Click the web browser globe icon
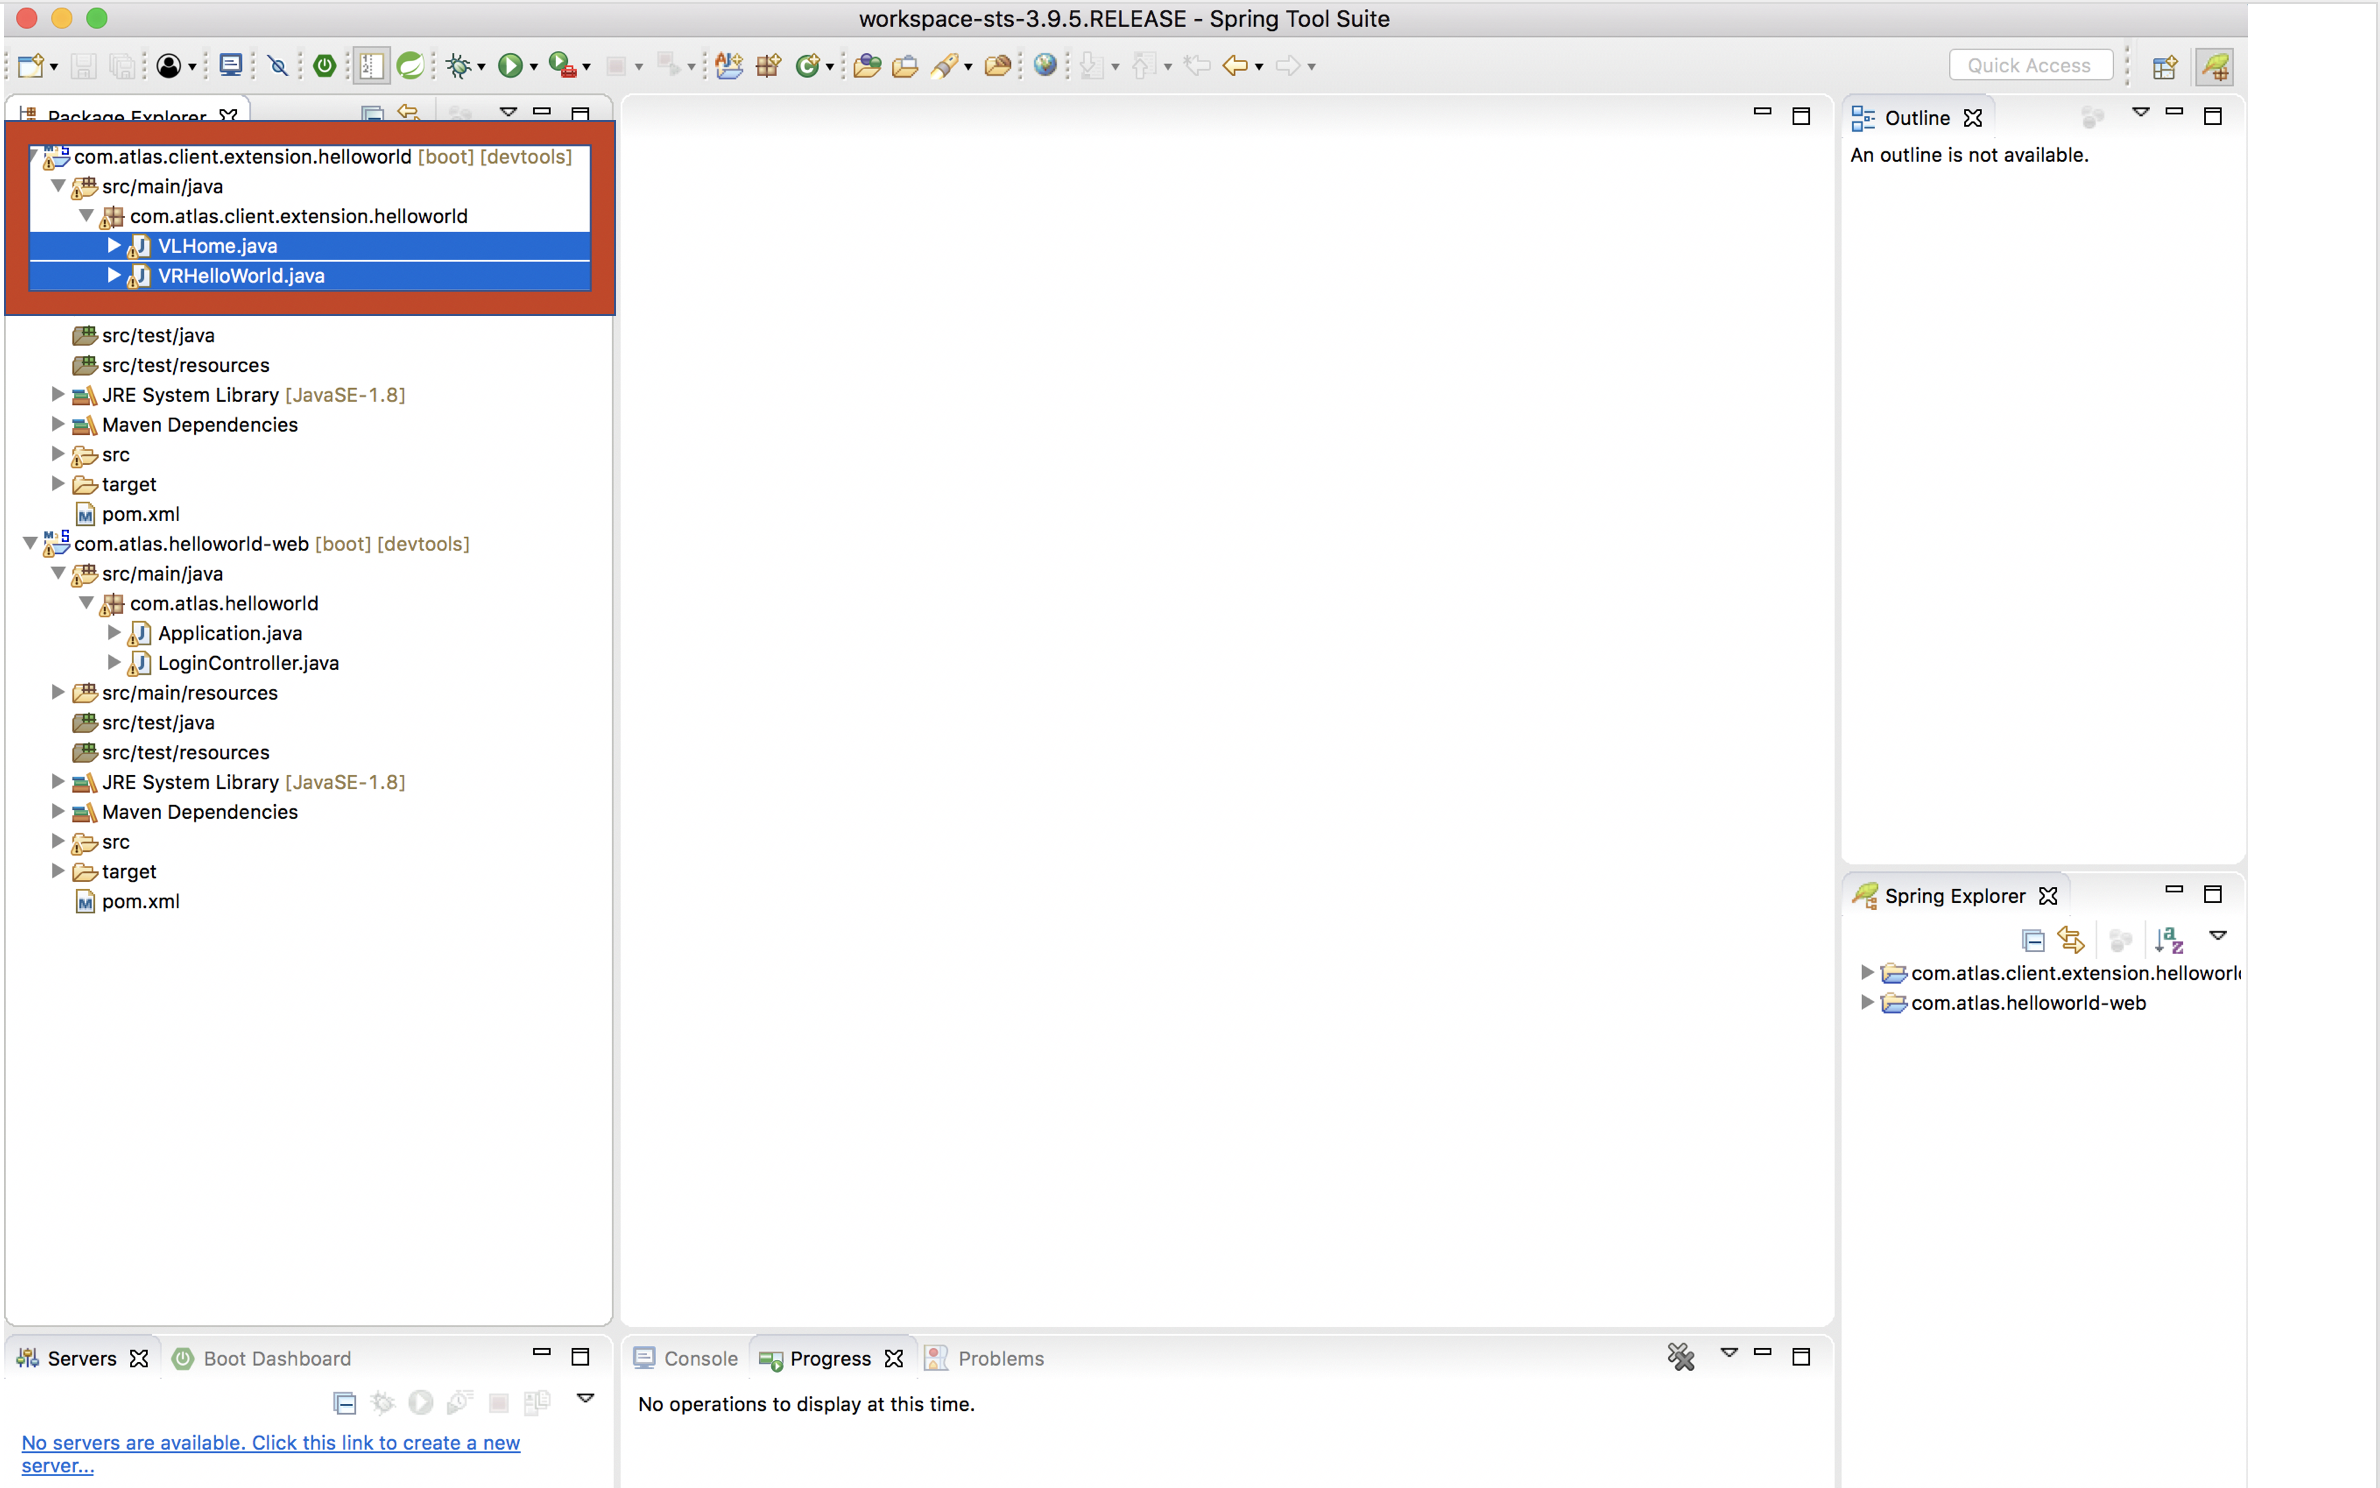This screenshot has height=1488, width=2380. click(1045, 66)
